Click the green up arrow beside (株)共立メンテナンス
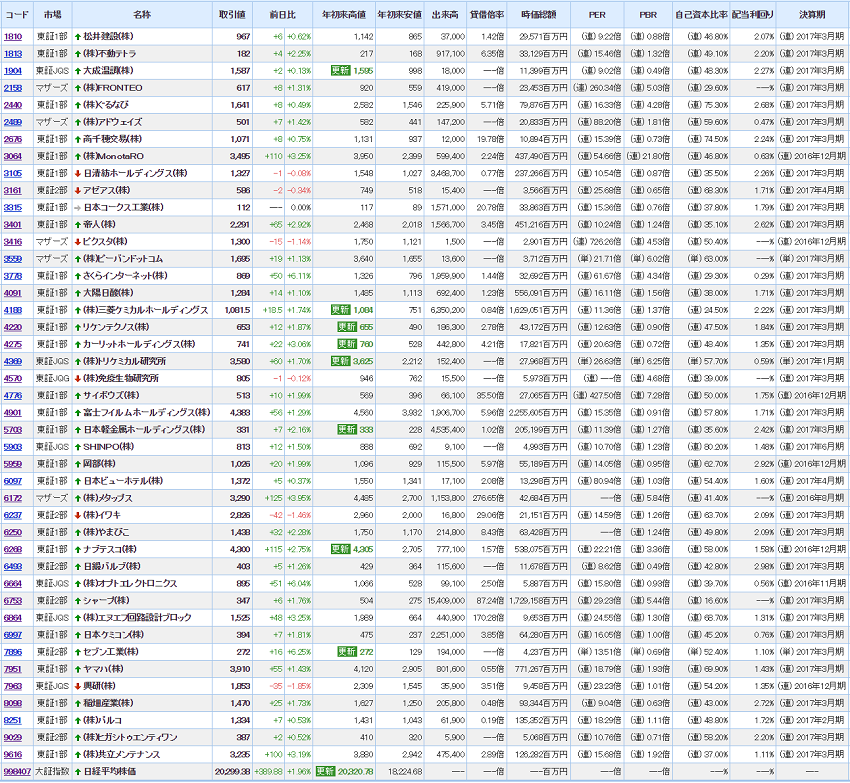Screen dimensions: 850x783 (x=78, y=754)
